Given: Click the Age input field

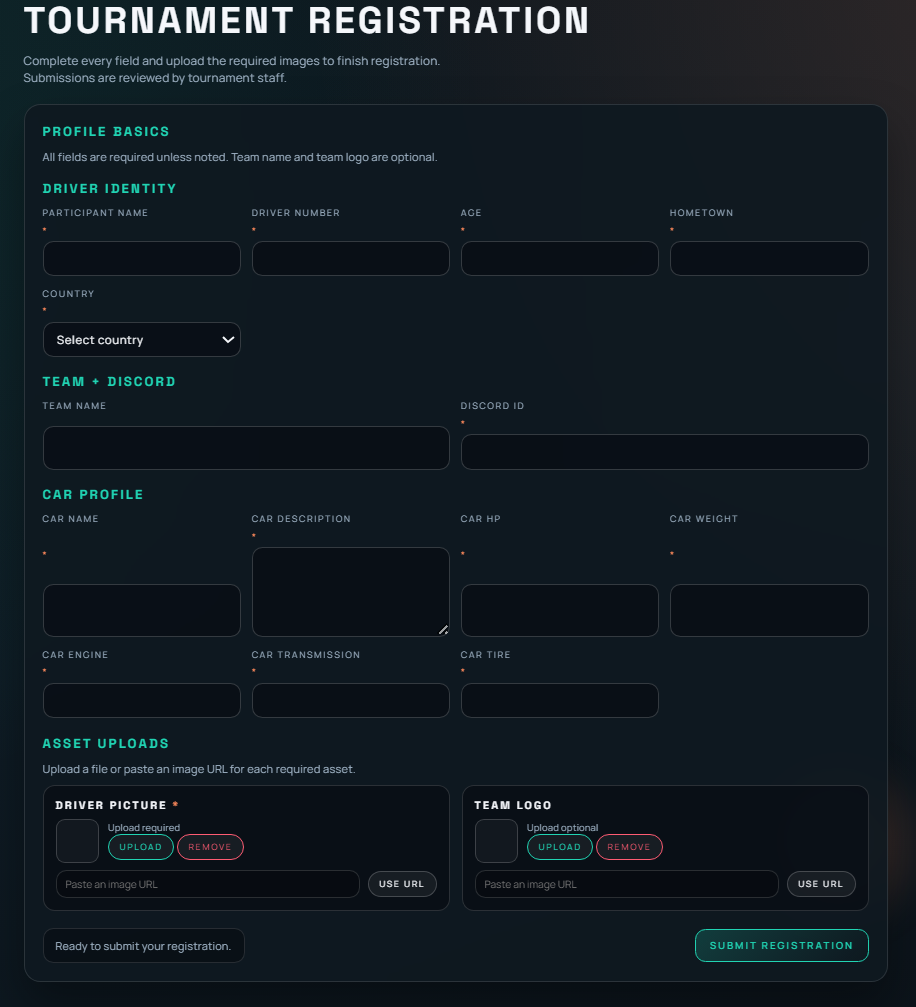Looking at the screenshot, I should tap(560, 258).
